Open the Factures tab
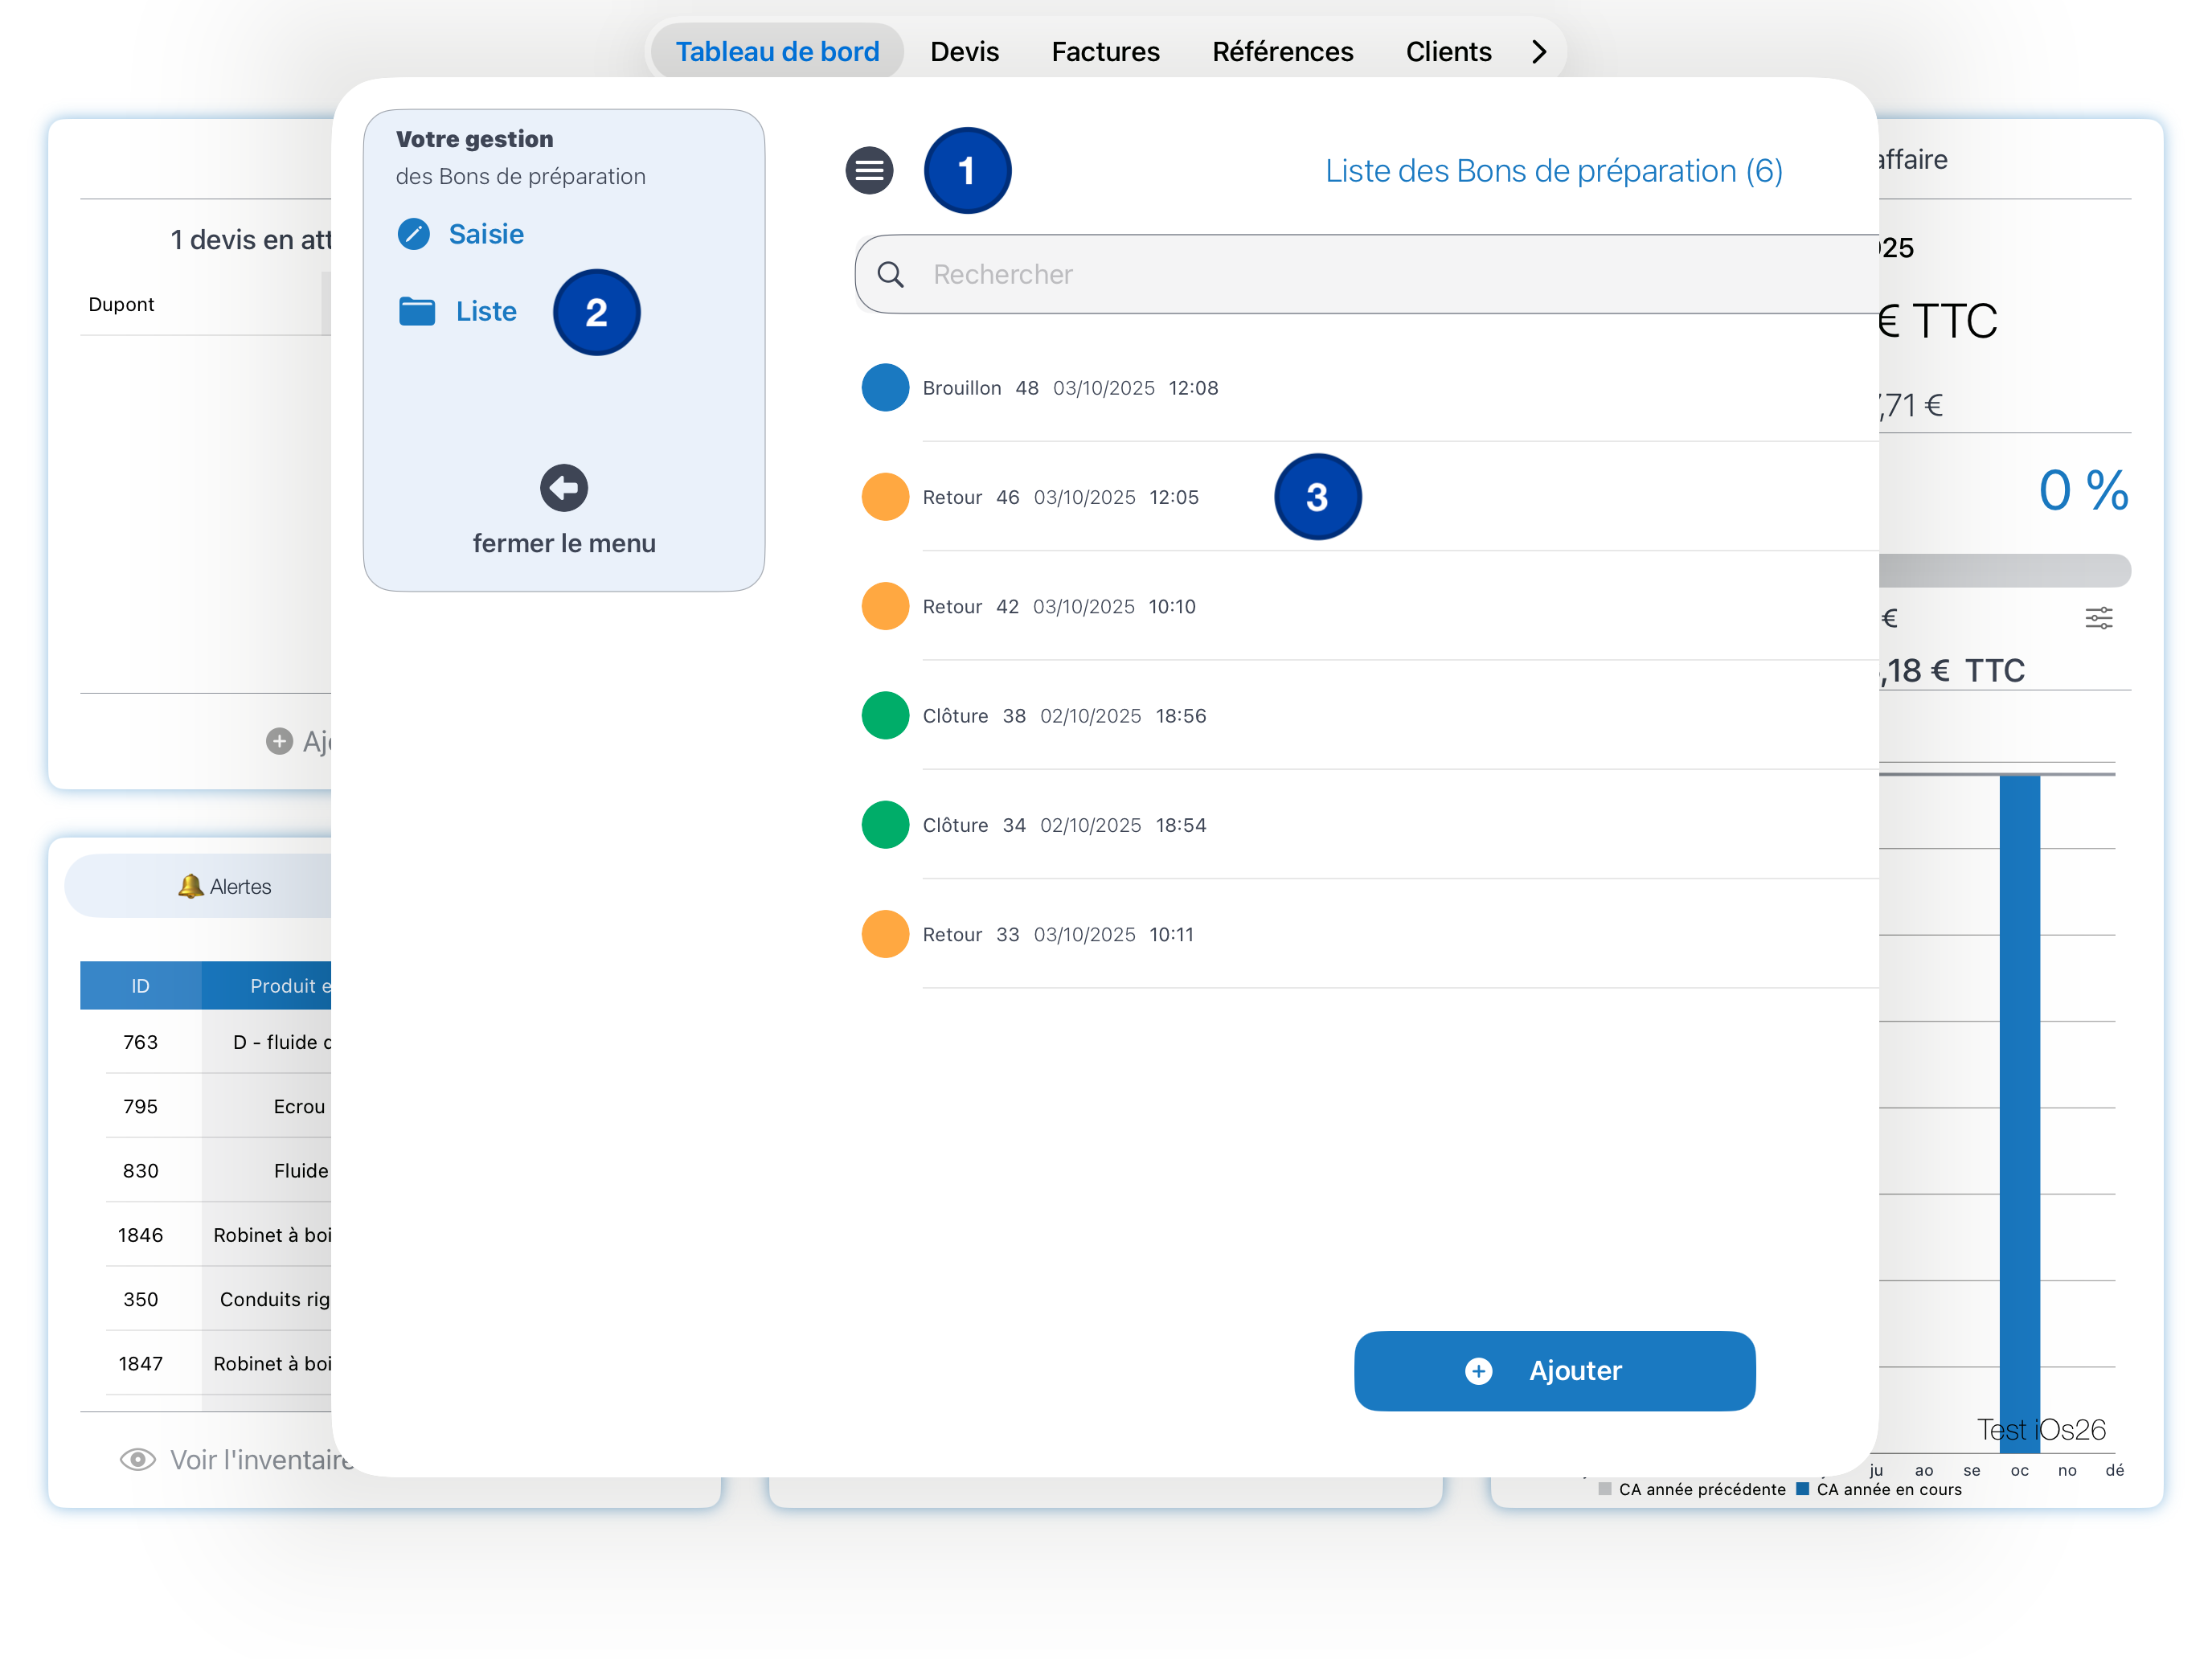The image size is (2212, 1659). click(1105, 52)
